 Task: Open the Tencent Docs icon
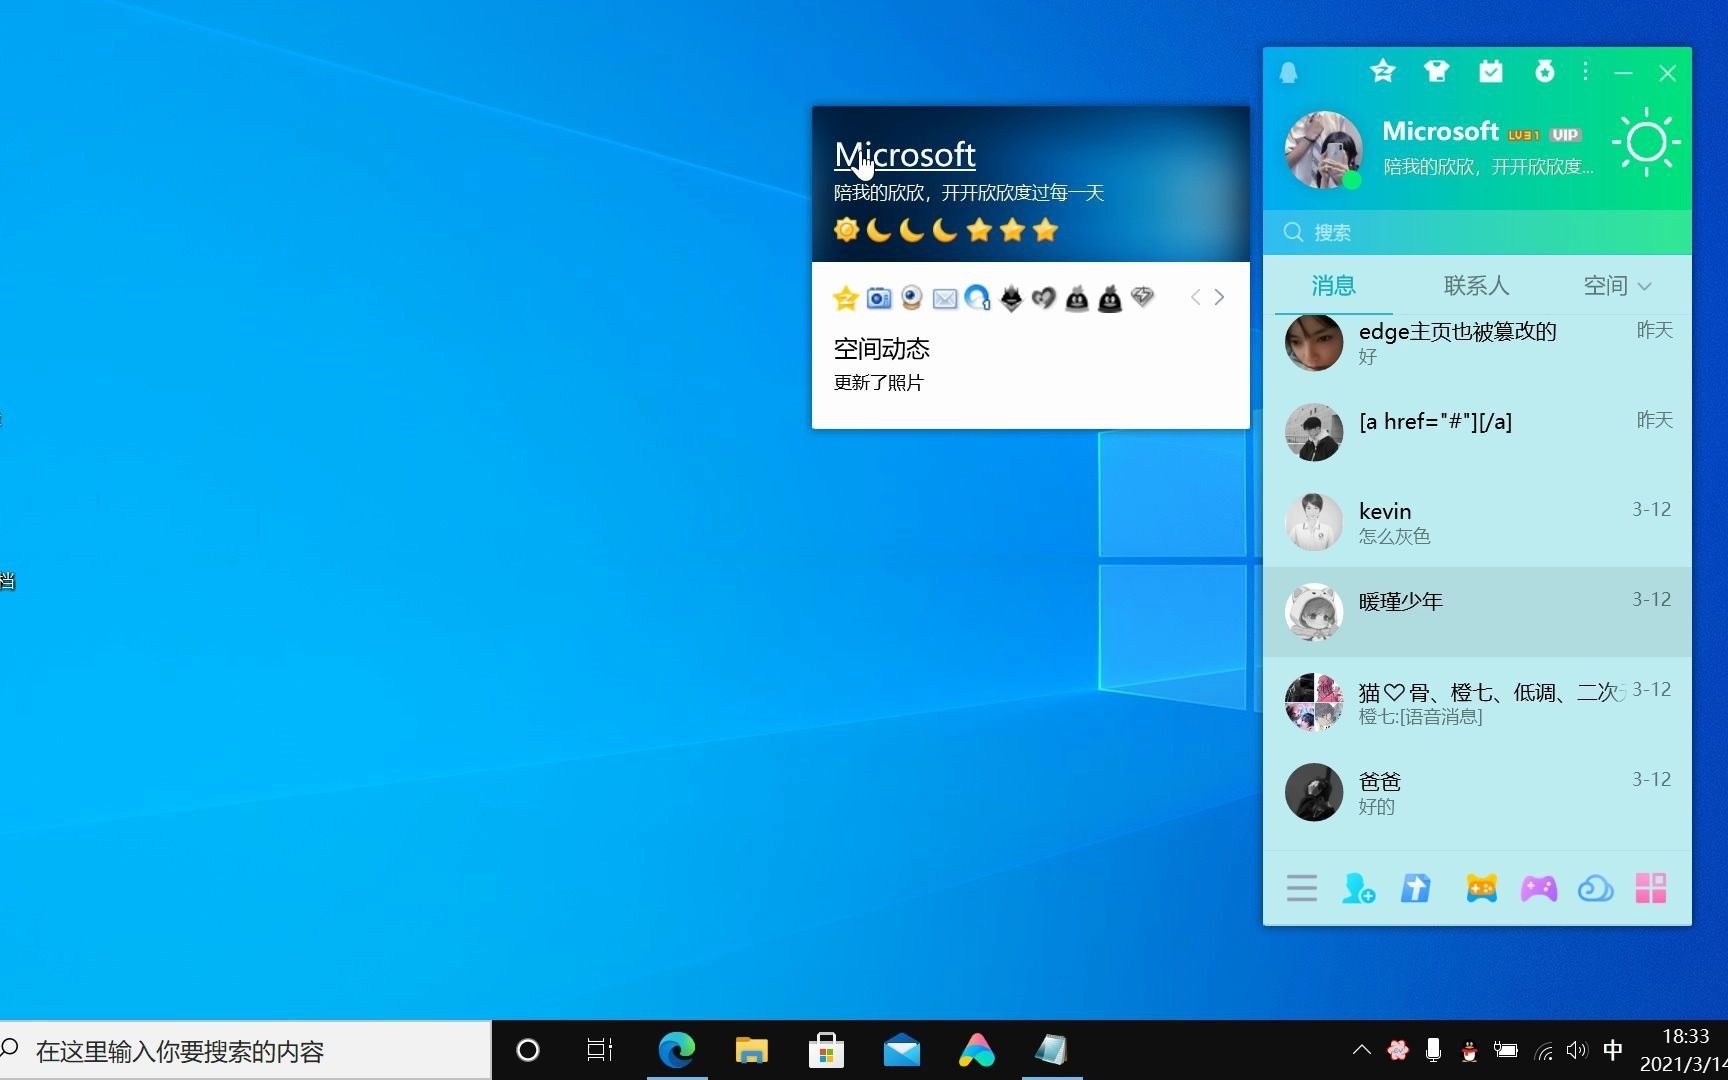(x=1415, y=888)
